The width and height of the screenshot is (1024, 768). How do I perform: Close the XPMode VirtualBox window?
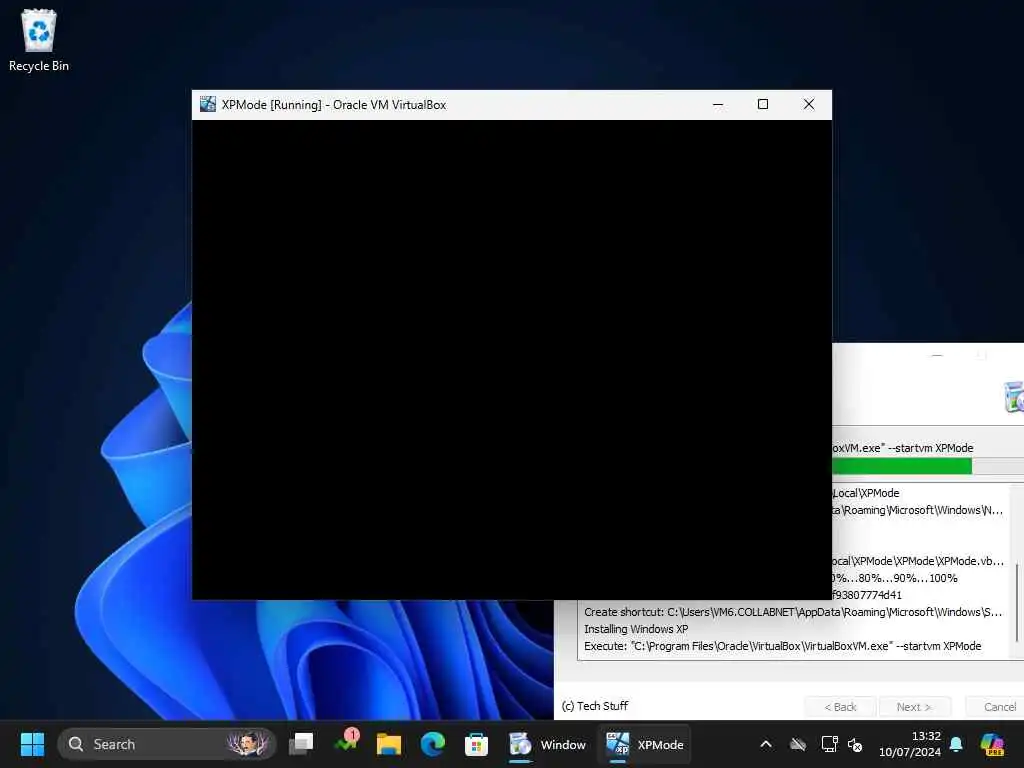pyautogui.click(x=808, y=104)
